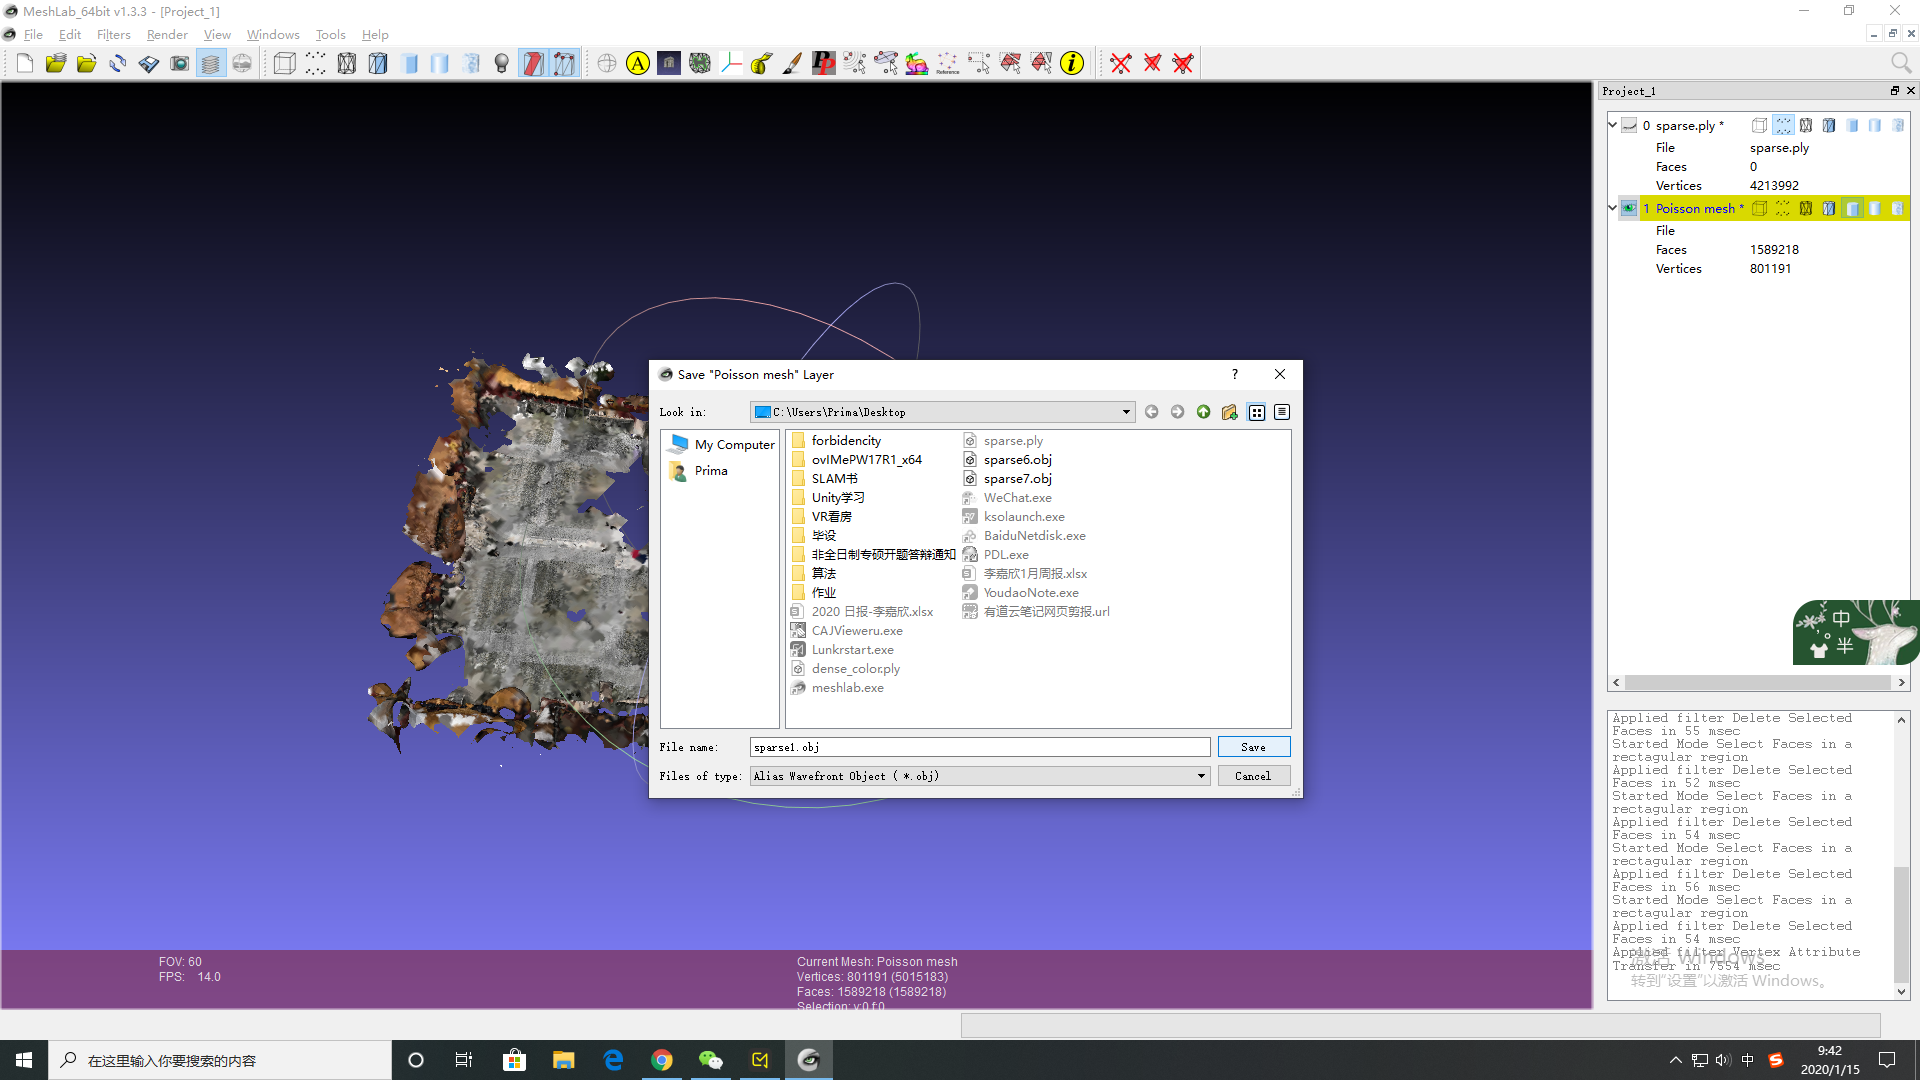Show the hidden sparse.ply layer
Viewport: 1920px width, 1080px height.
(1629, 125)
